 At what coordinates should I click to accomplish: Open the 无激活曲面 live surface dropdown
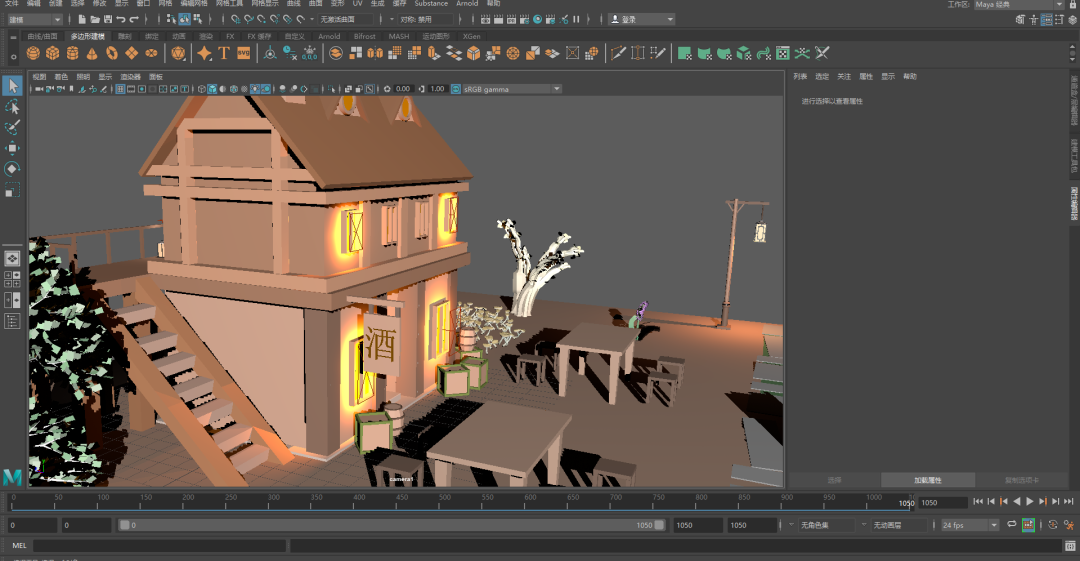coord(346,19)
